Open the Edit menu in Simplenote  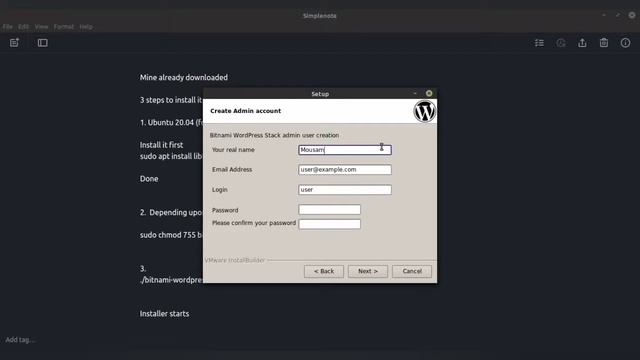tap(23, 27)
